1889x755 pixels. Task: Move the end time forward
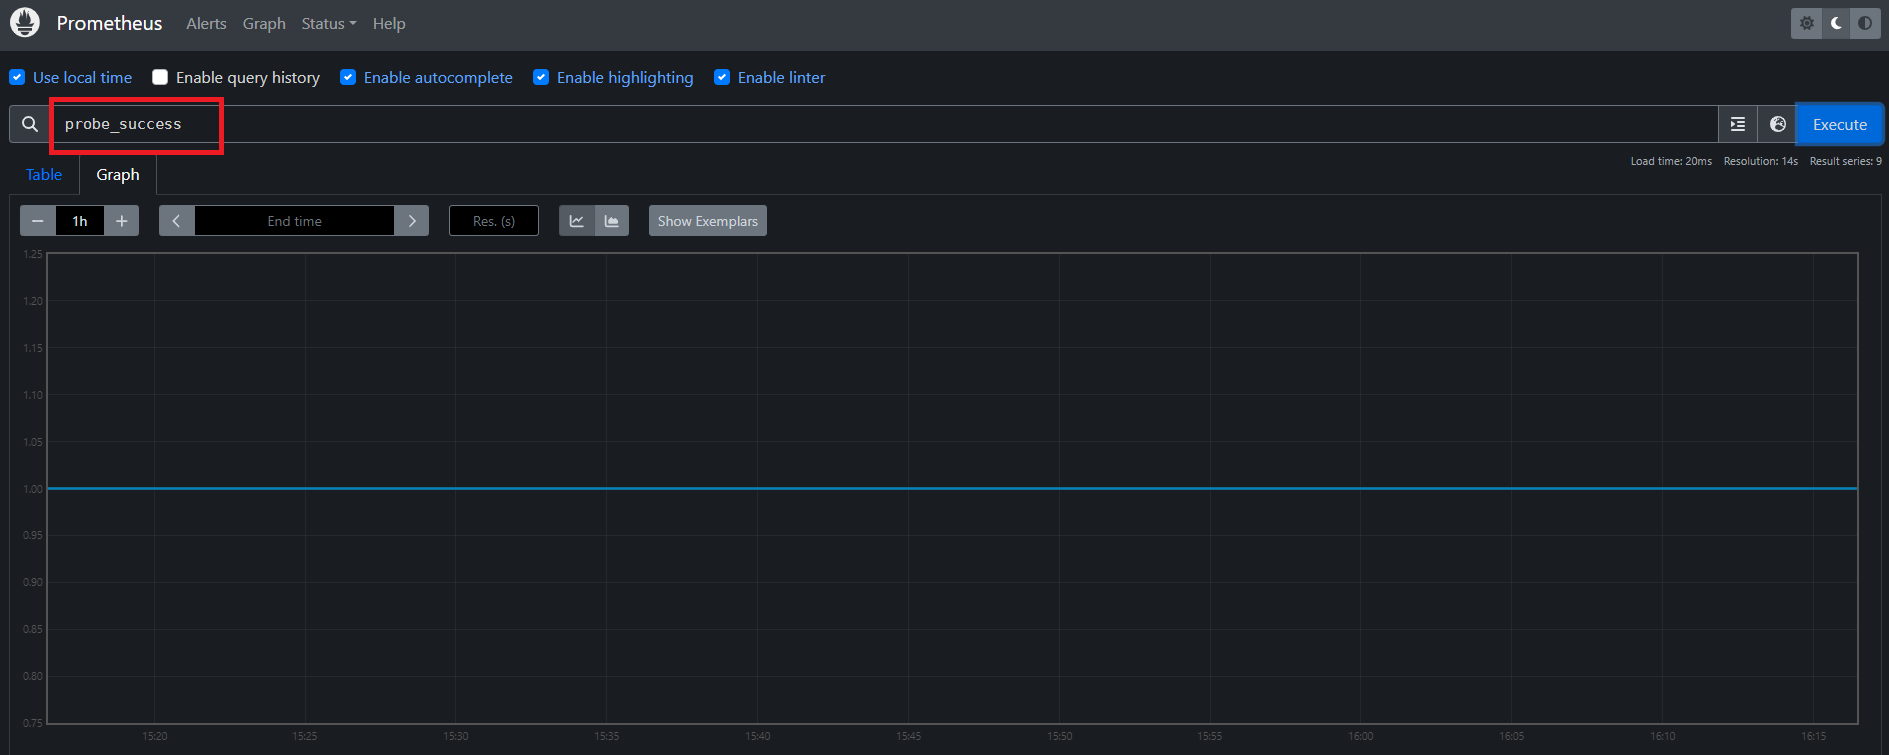tap(412, 221)
